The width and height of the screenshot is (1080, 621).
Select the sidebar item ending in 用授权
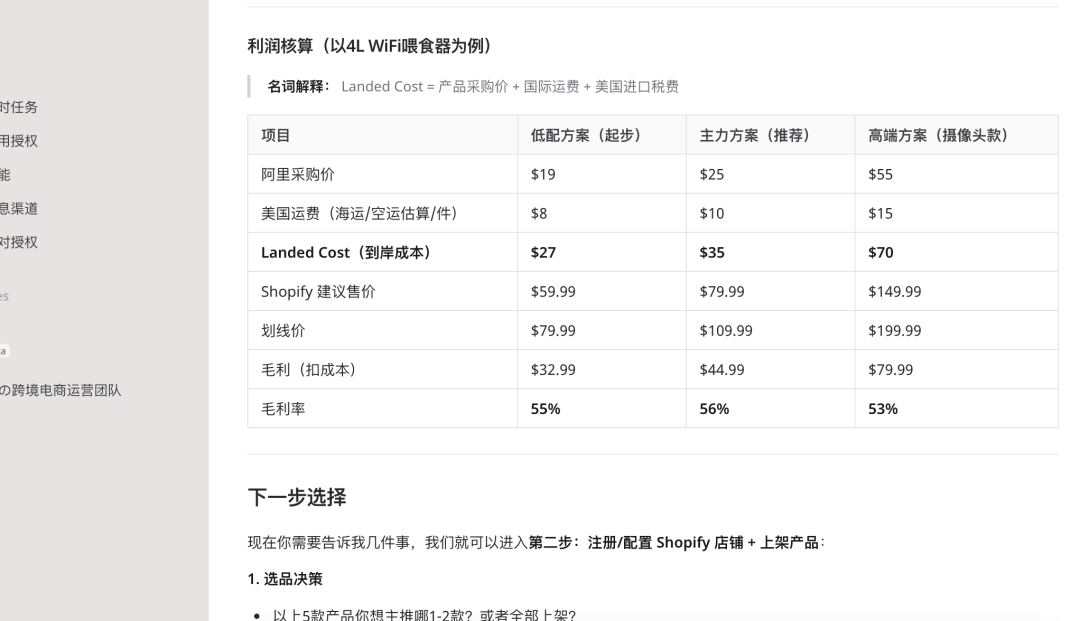[x=19, y=141]
